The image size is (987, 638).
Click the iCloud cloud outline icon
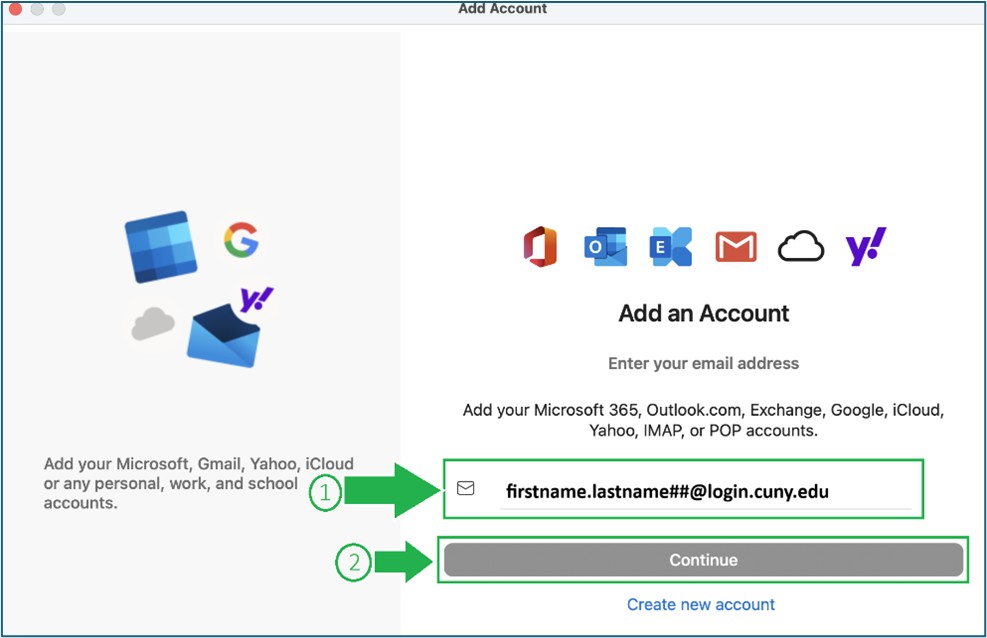(801, 246)
